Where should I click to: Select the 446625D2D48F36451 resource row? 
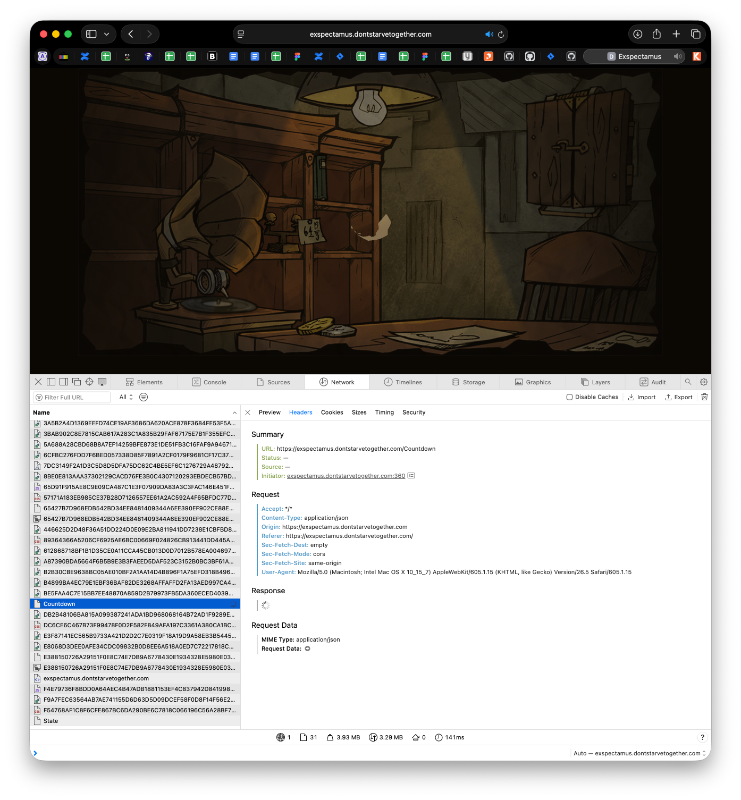point(135,530)
